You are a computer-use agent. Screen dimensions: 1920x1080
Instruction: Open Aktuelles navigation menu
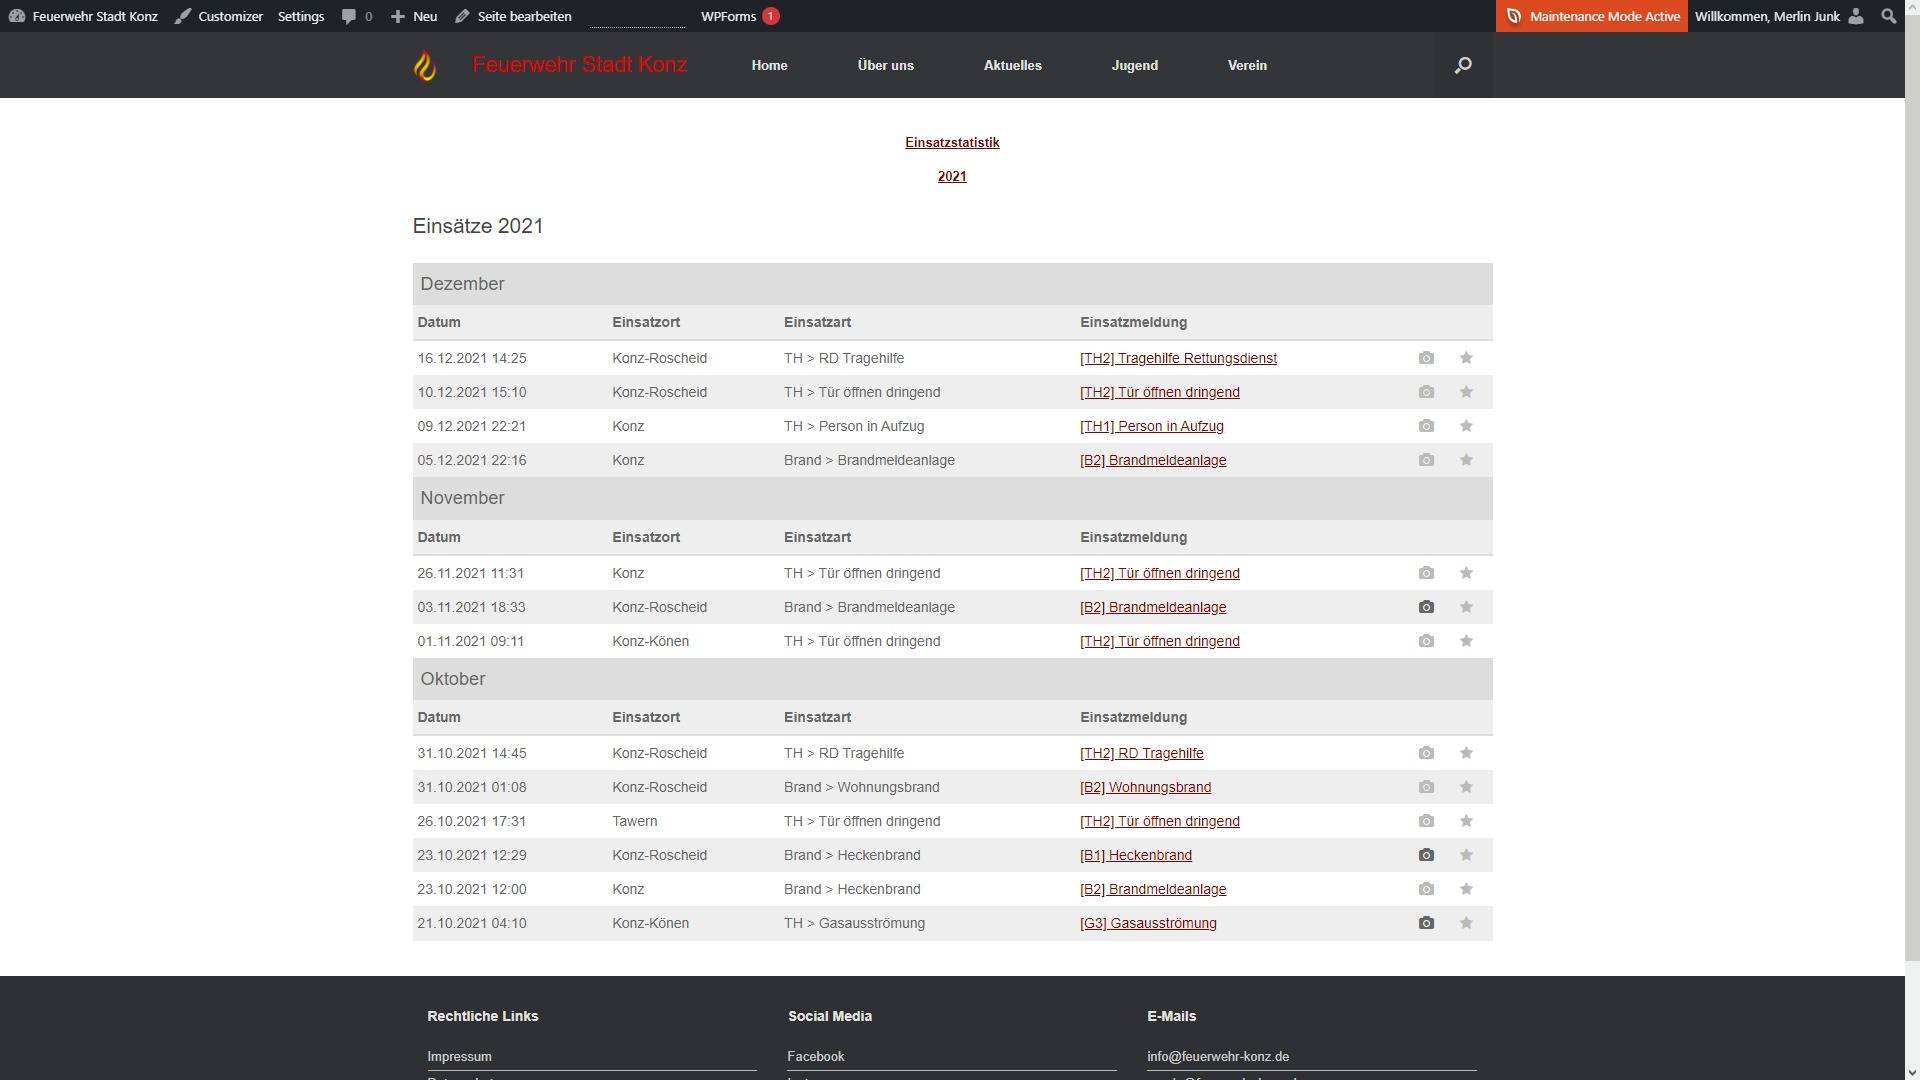point(1012,66)
